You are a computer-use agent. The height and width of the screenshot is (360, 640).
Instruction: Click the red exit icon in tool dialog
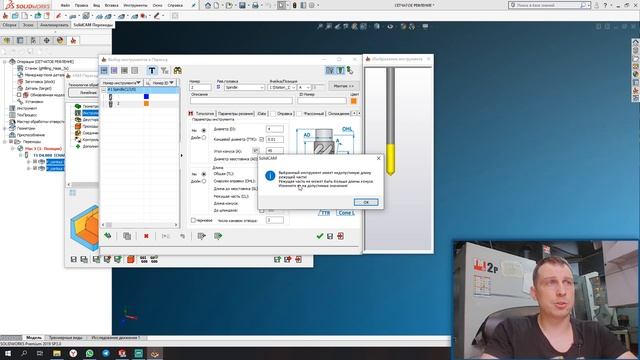(x=340, y=236)
